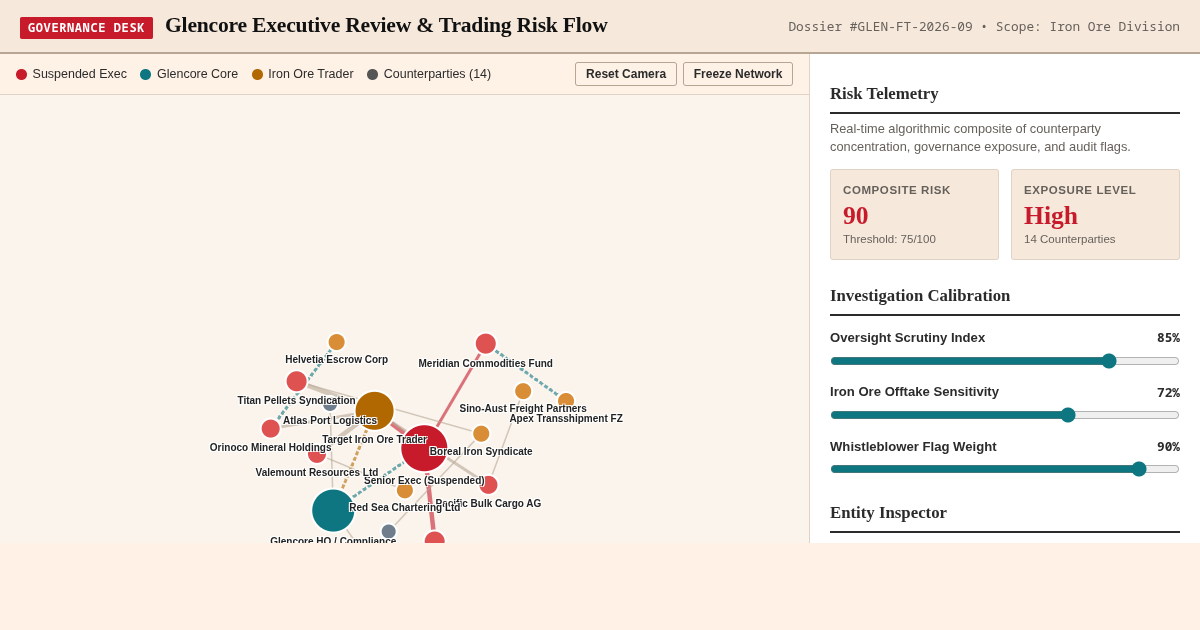Select the large Target Iron Ore Trader node
The width and height of the screenshot is (1200, 630).
coord(374,411)
